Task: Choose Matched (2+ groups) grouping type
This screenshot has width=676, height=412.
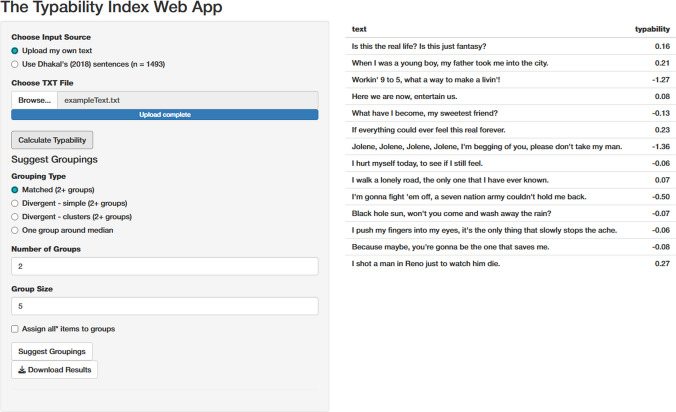Action: click(15, 190)
